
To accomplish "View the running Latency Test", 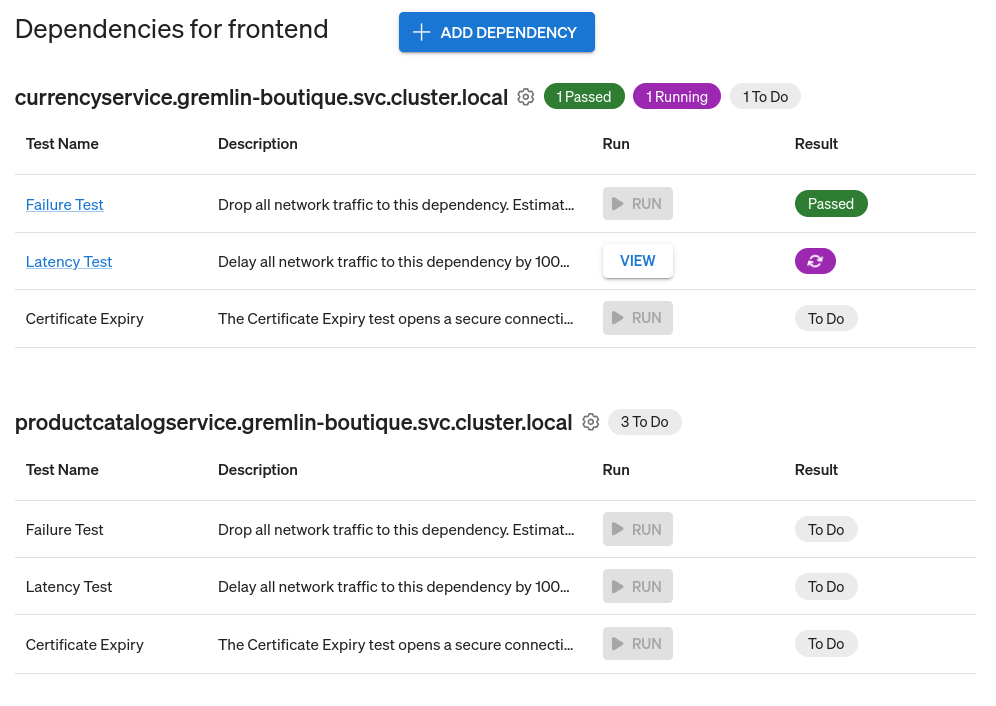I will click(637, 260).
